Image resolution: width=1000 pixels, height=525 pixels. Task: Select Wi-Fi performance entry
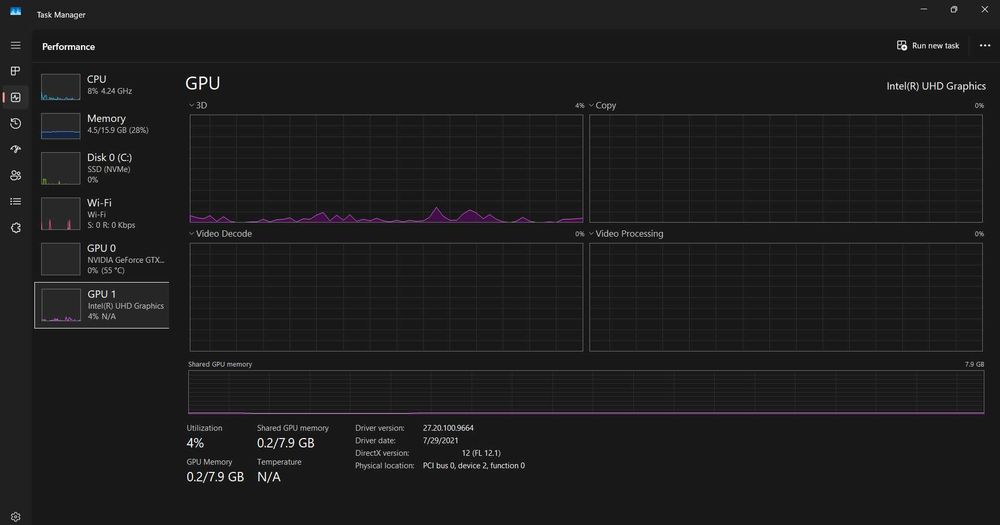pos(102,213)
